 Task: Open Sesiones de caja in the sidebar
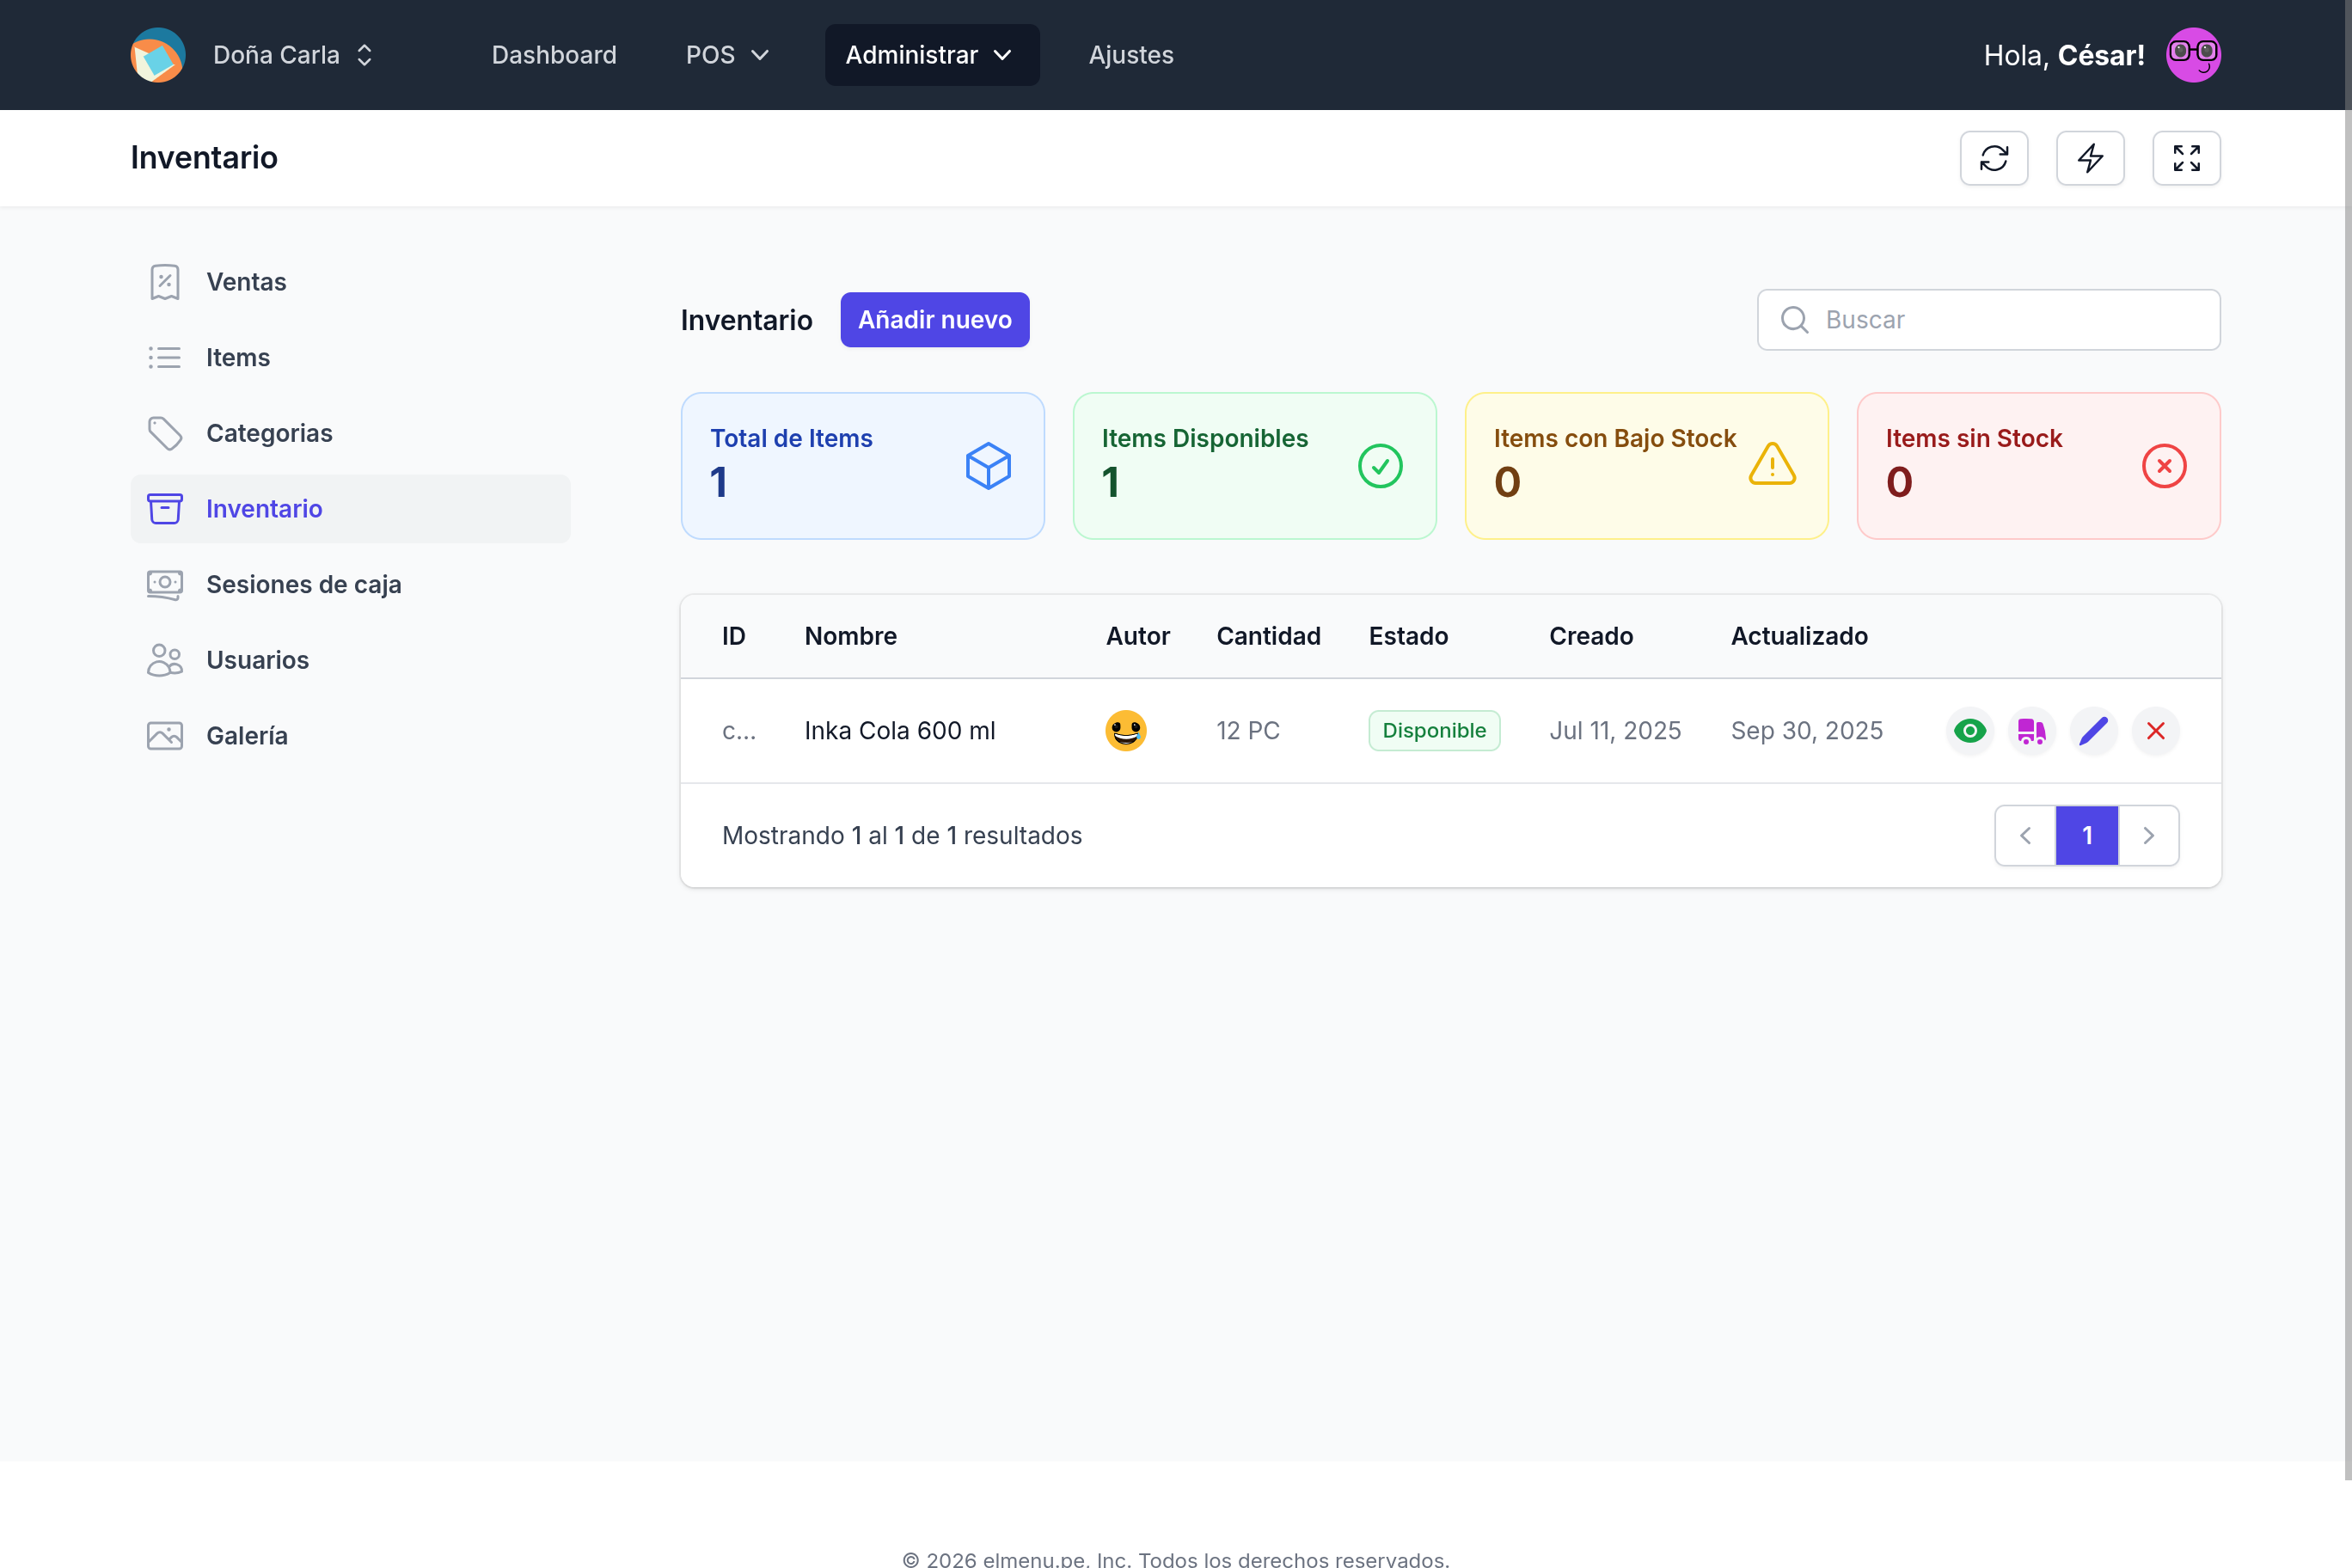click(x=350, y=584)
